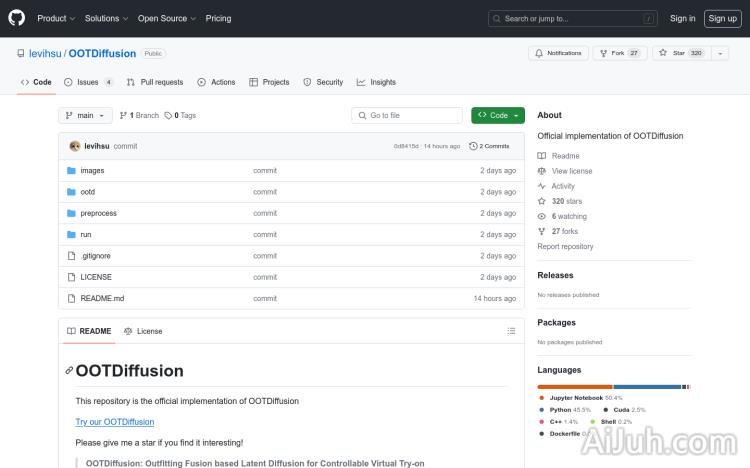Toggle Notifications for this repository

[x=559, y=53]
